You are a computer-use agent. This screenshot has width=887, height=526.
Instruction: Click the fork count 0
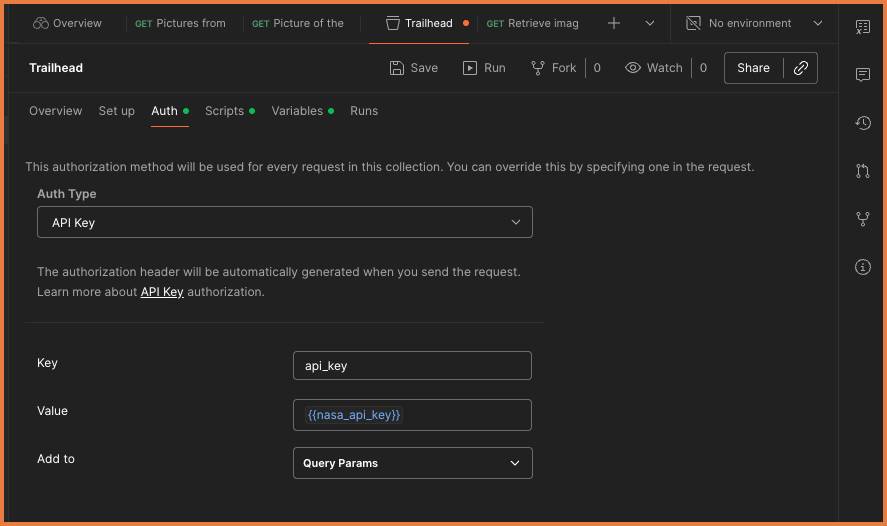[x=597, y=68]
